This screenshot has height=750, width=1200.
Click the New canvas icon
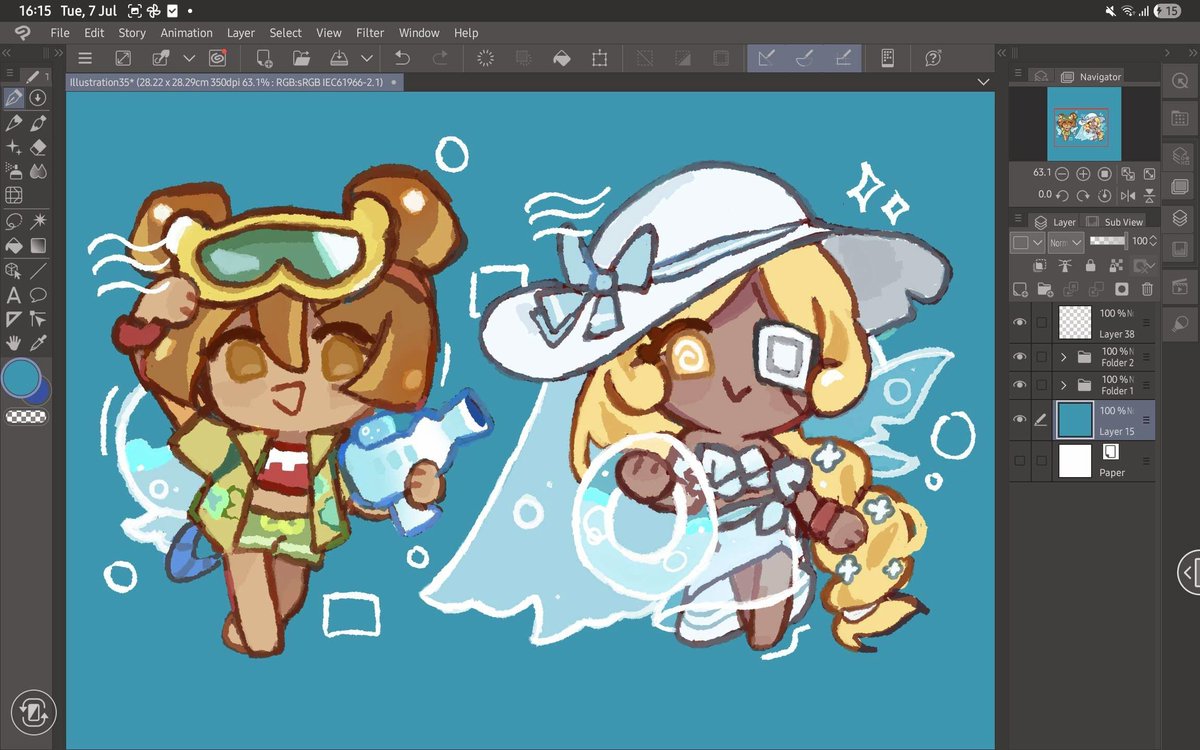(x=264, y=58)
